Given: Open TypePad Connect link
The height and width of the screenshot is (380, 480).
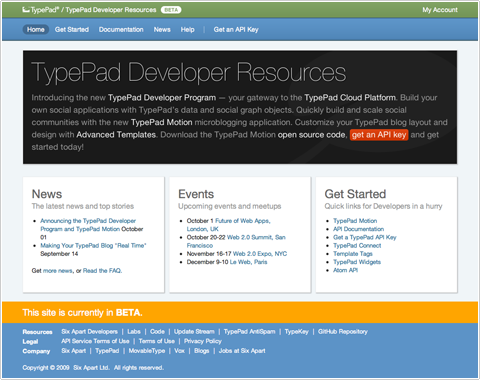Looking at the screenshot, I should [357, 245].
